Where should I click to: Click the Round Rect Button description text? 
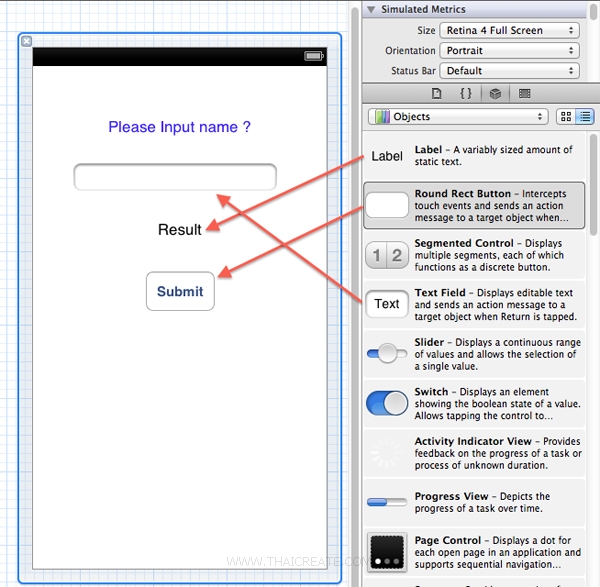click(491, 205)
